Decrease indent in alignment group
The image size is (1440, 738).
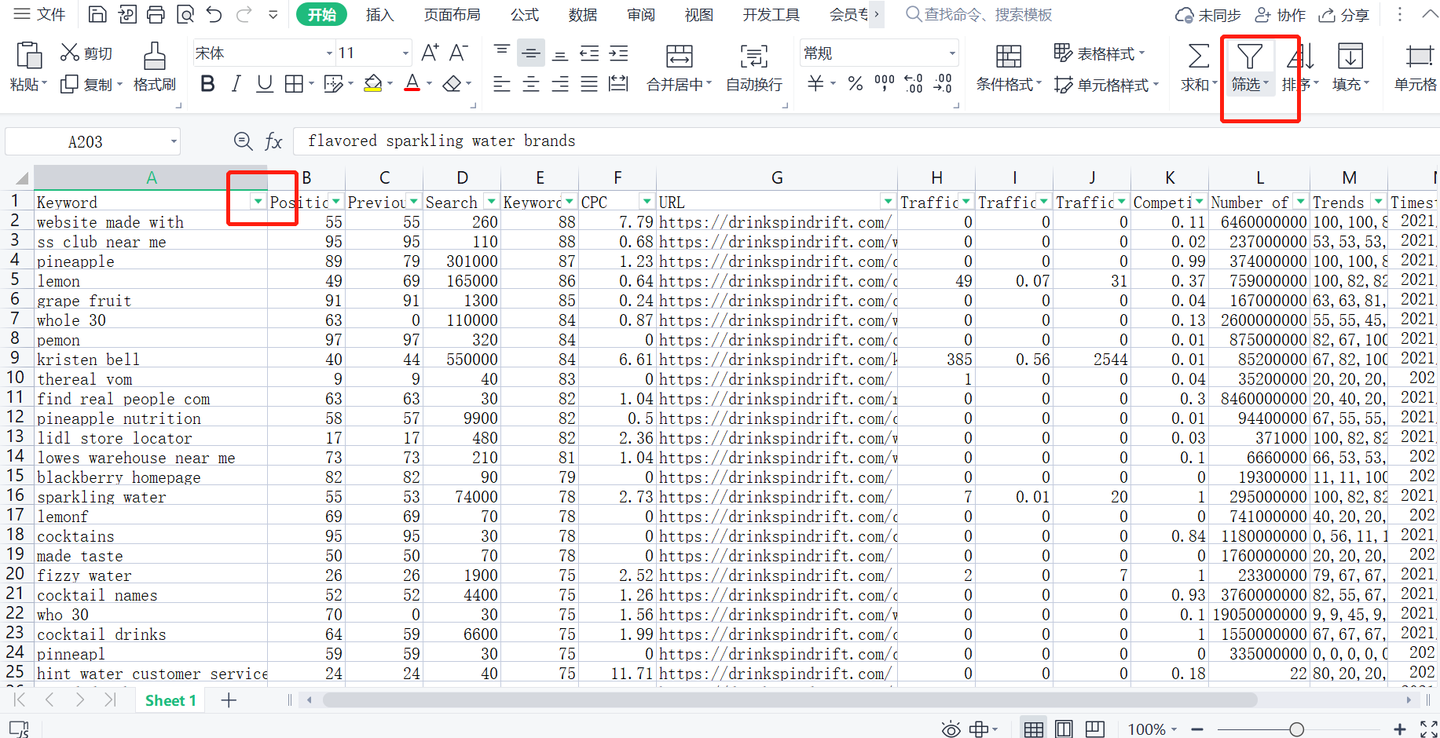pos(589,53)
